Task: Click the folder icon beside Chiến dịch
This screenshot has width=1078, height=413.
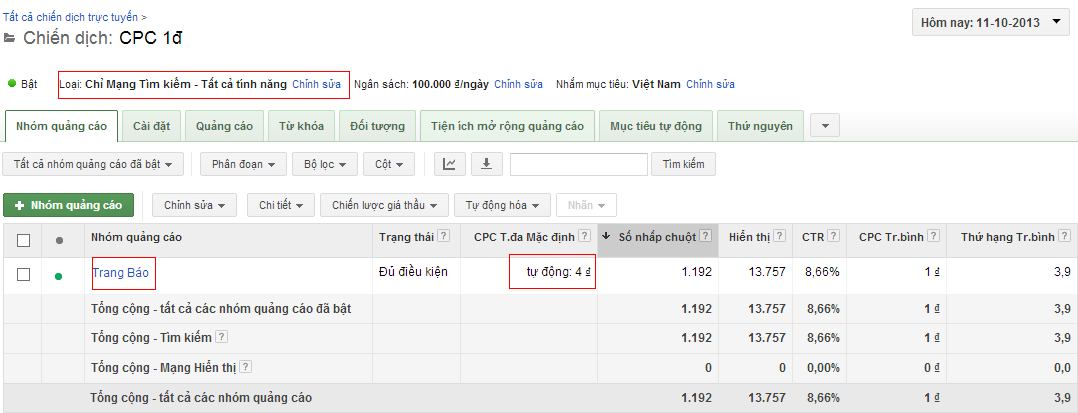Action: (x=9, y=38)
